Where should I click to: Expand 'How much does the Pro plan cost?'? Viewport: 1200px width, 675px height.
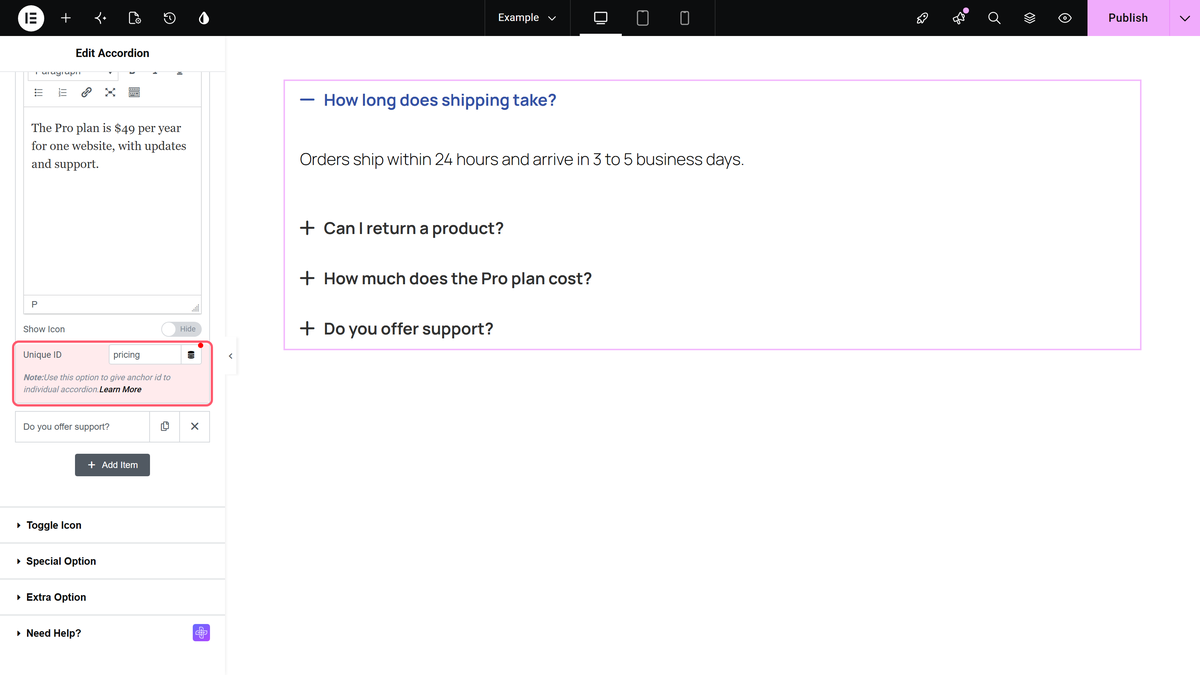[446, 278]
